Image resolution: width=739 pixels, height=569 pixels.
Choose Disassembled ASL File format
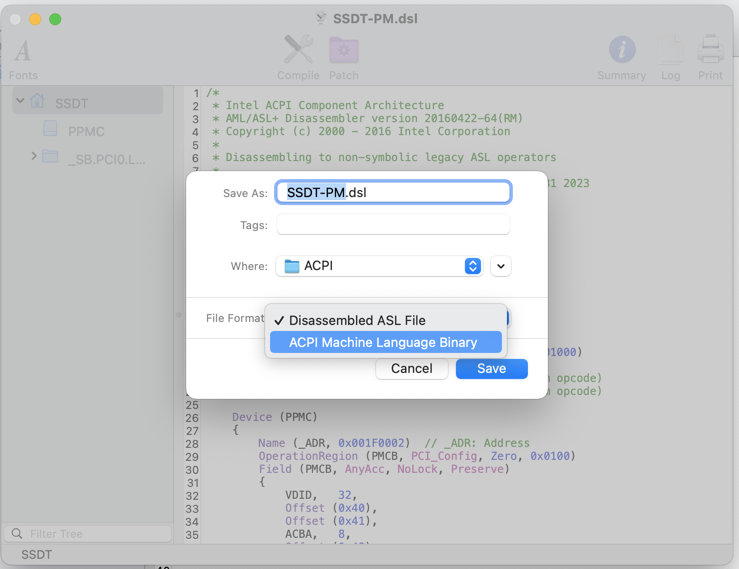click(x=386, y=321)
